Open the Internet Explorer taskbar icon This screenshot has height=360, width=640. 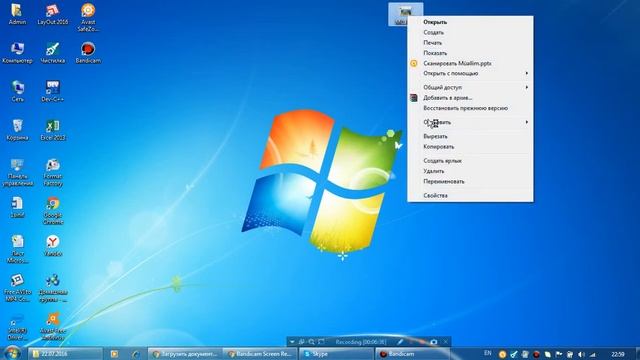coord(136,354)
